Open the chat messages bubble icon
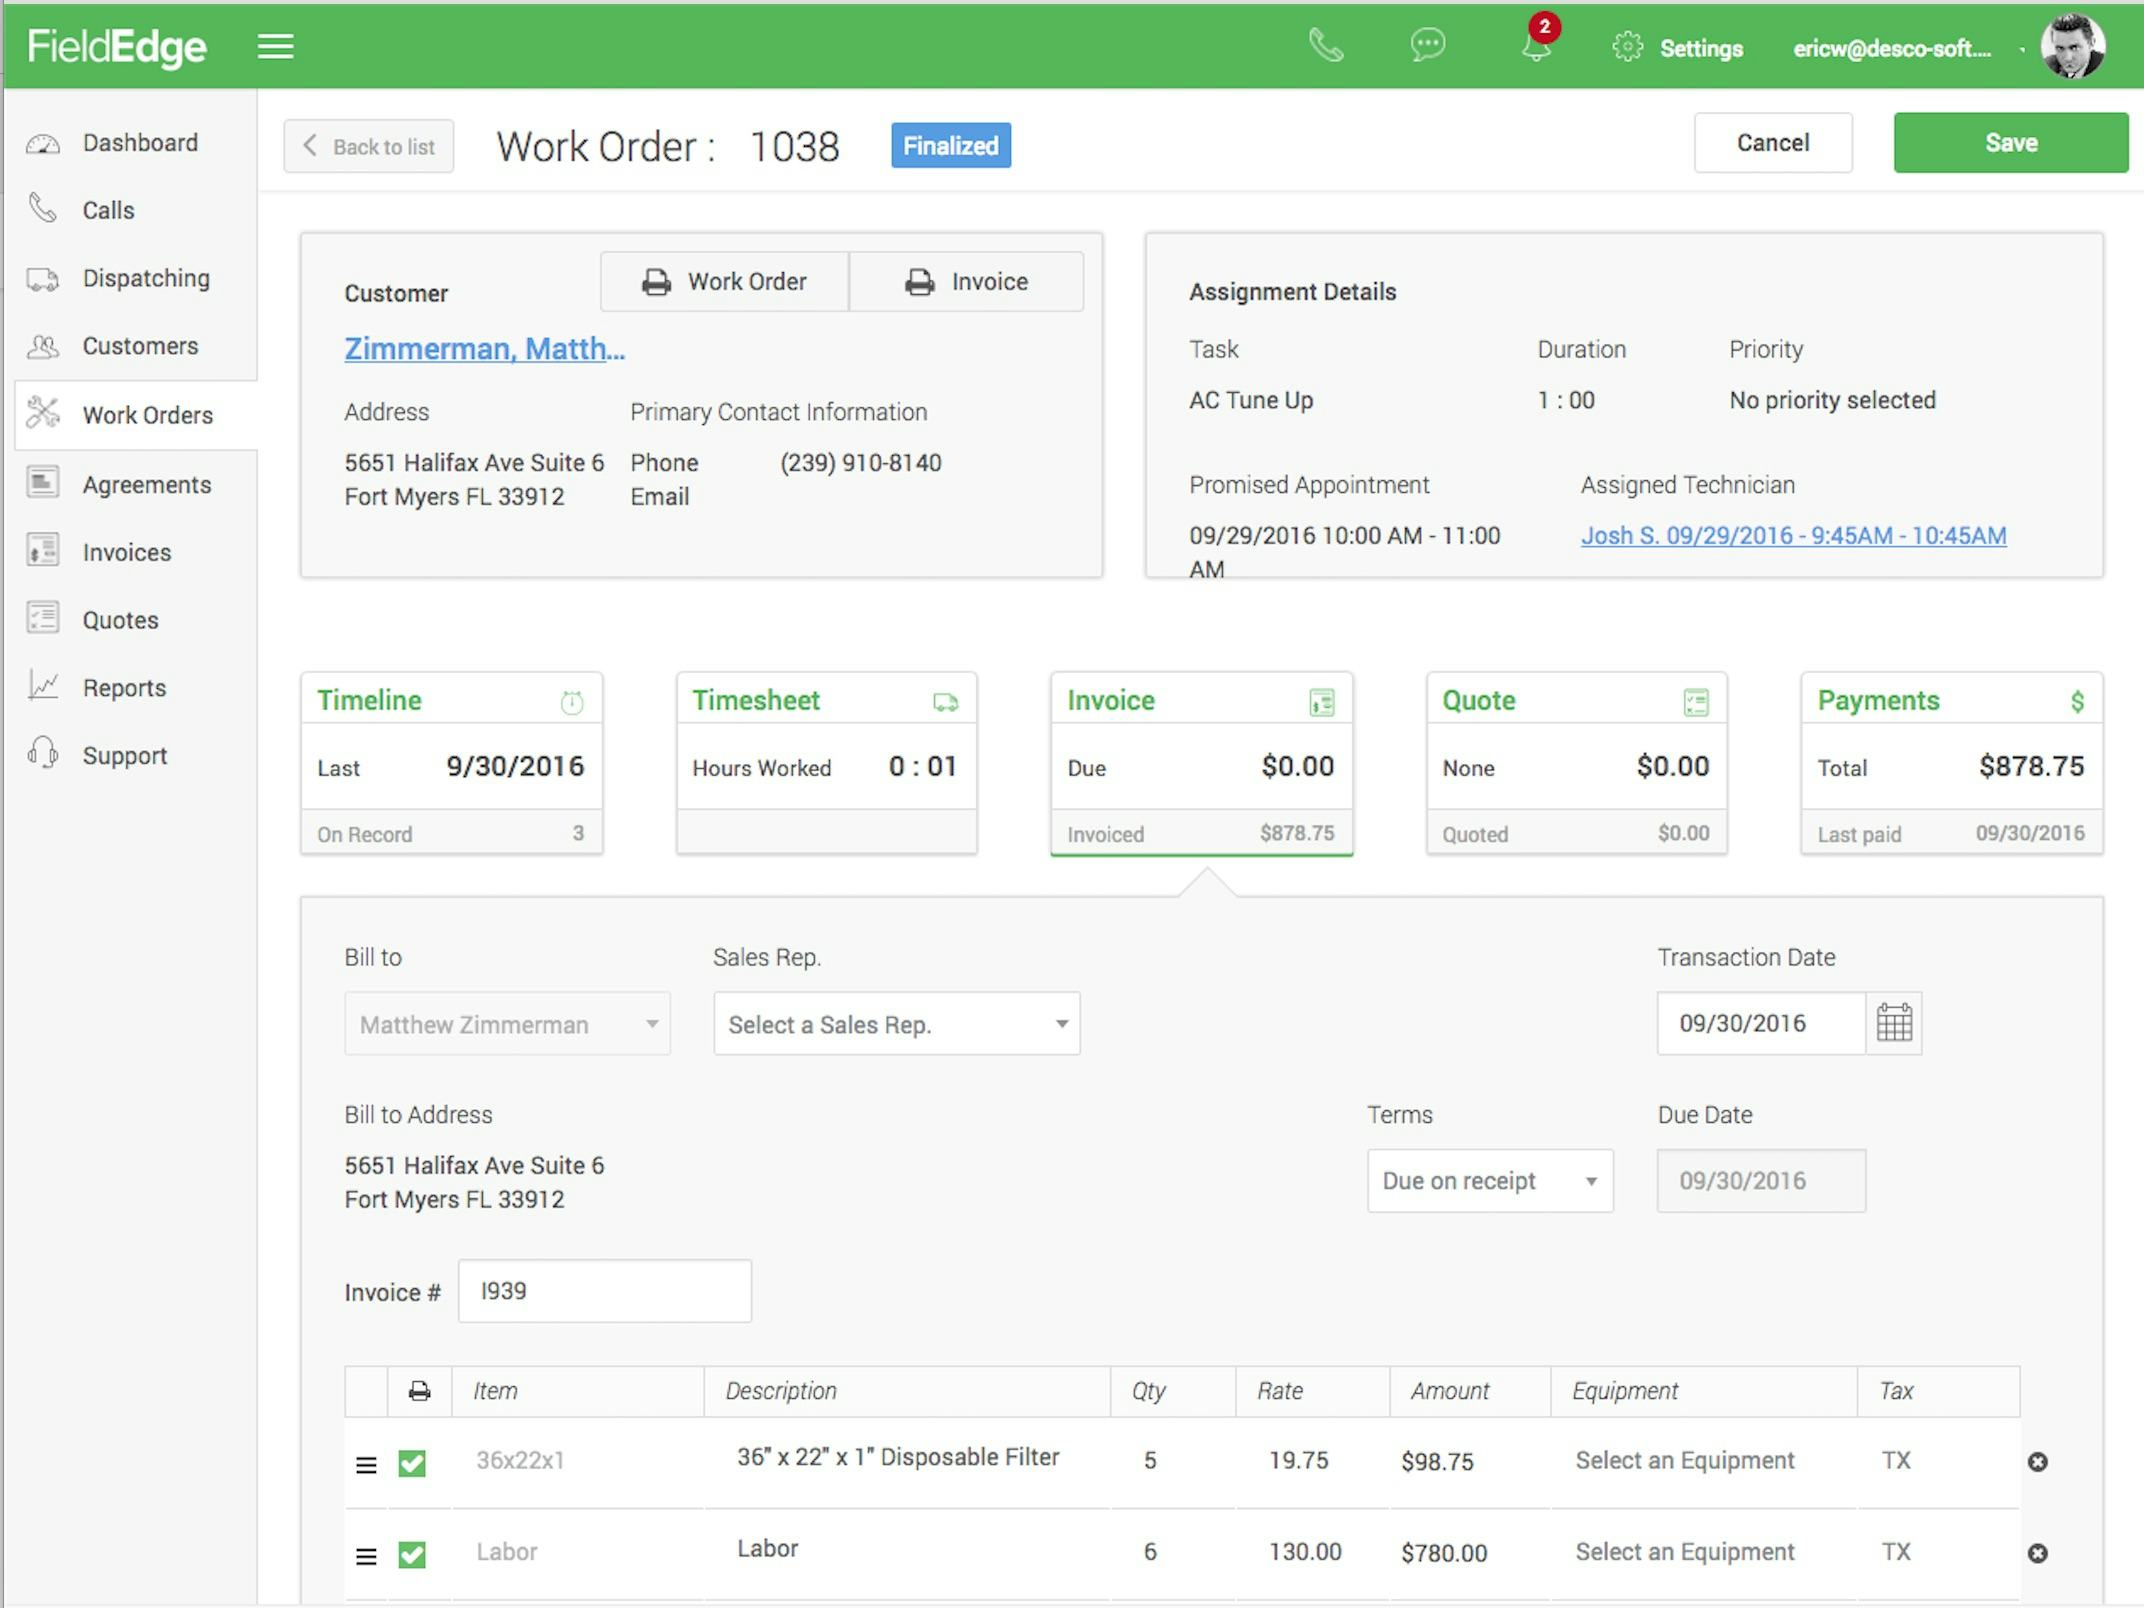 tap(1427, 46)
